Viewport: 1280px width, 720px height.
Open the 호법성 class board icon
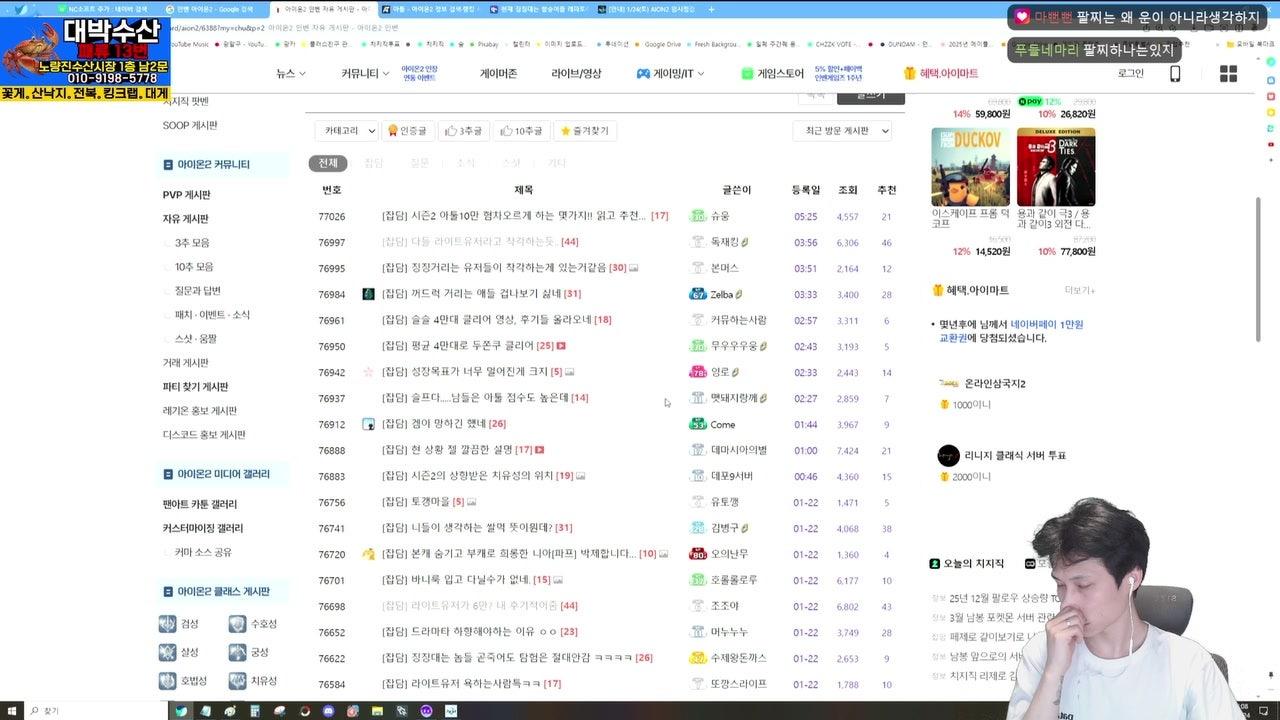[x=169, y=681]
